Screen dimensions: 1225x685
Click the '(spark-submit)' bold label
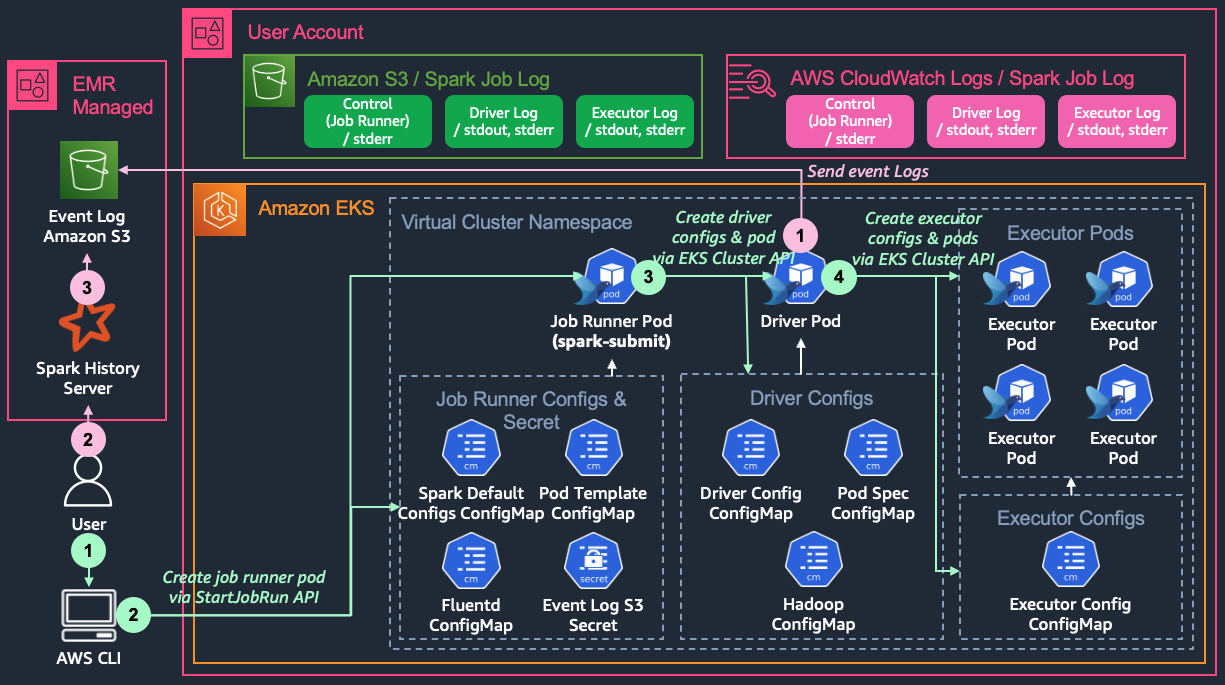pyautogui.click(x=611, y=341)
